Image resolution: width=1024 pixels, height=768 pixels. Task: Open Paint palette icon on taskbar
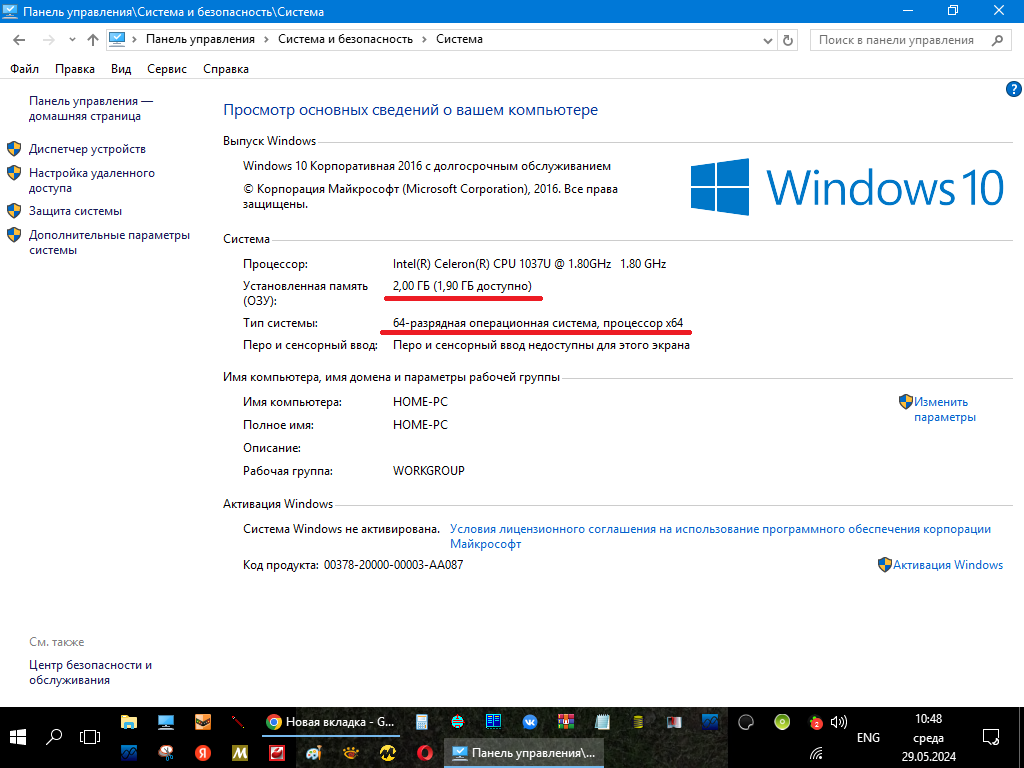[314, 752]
